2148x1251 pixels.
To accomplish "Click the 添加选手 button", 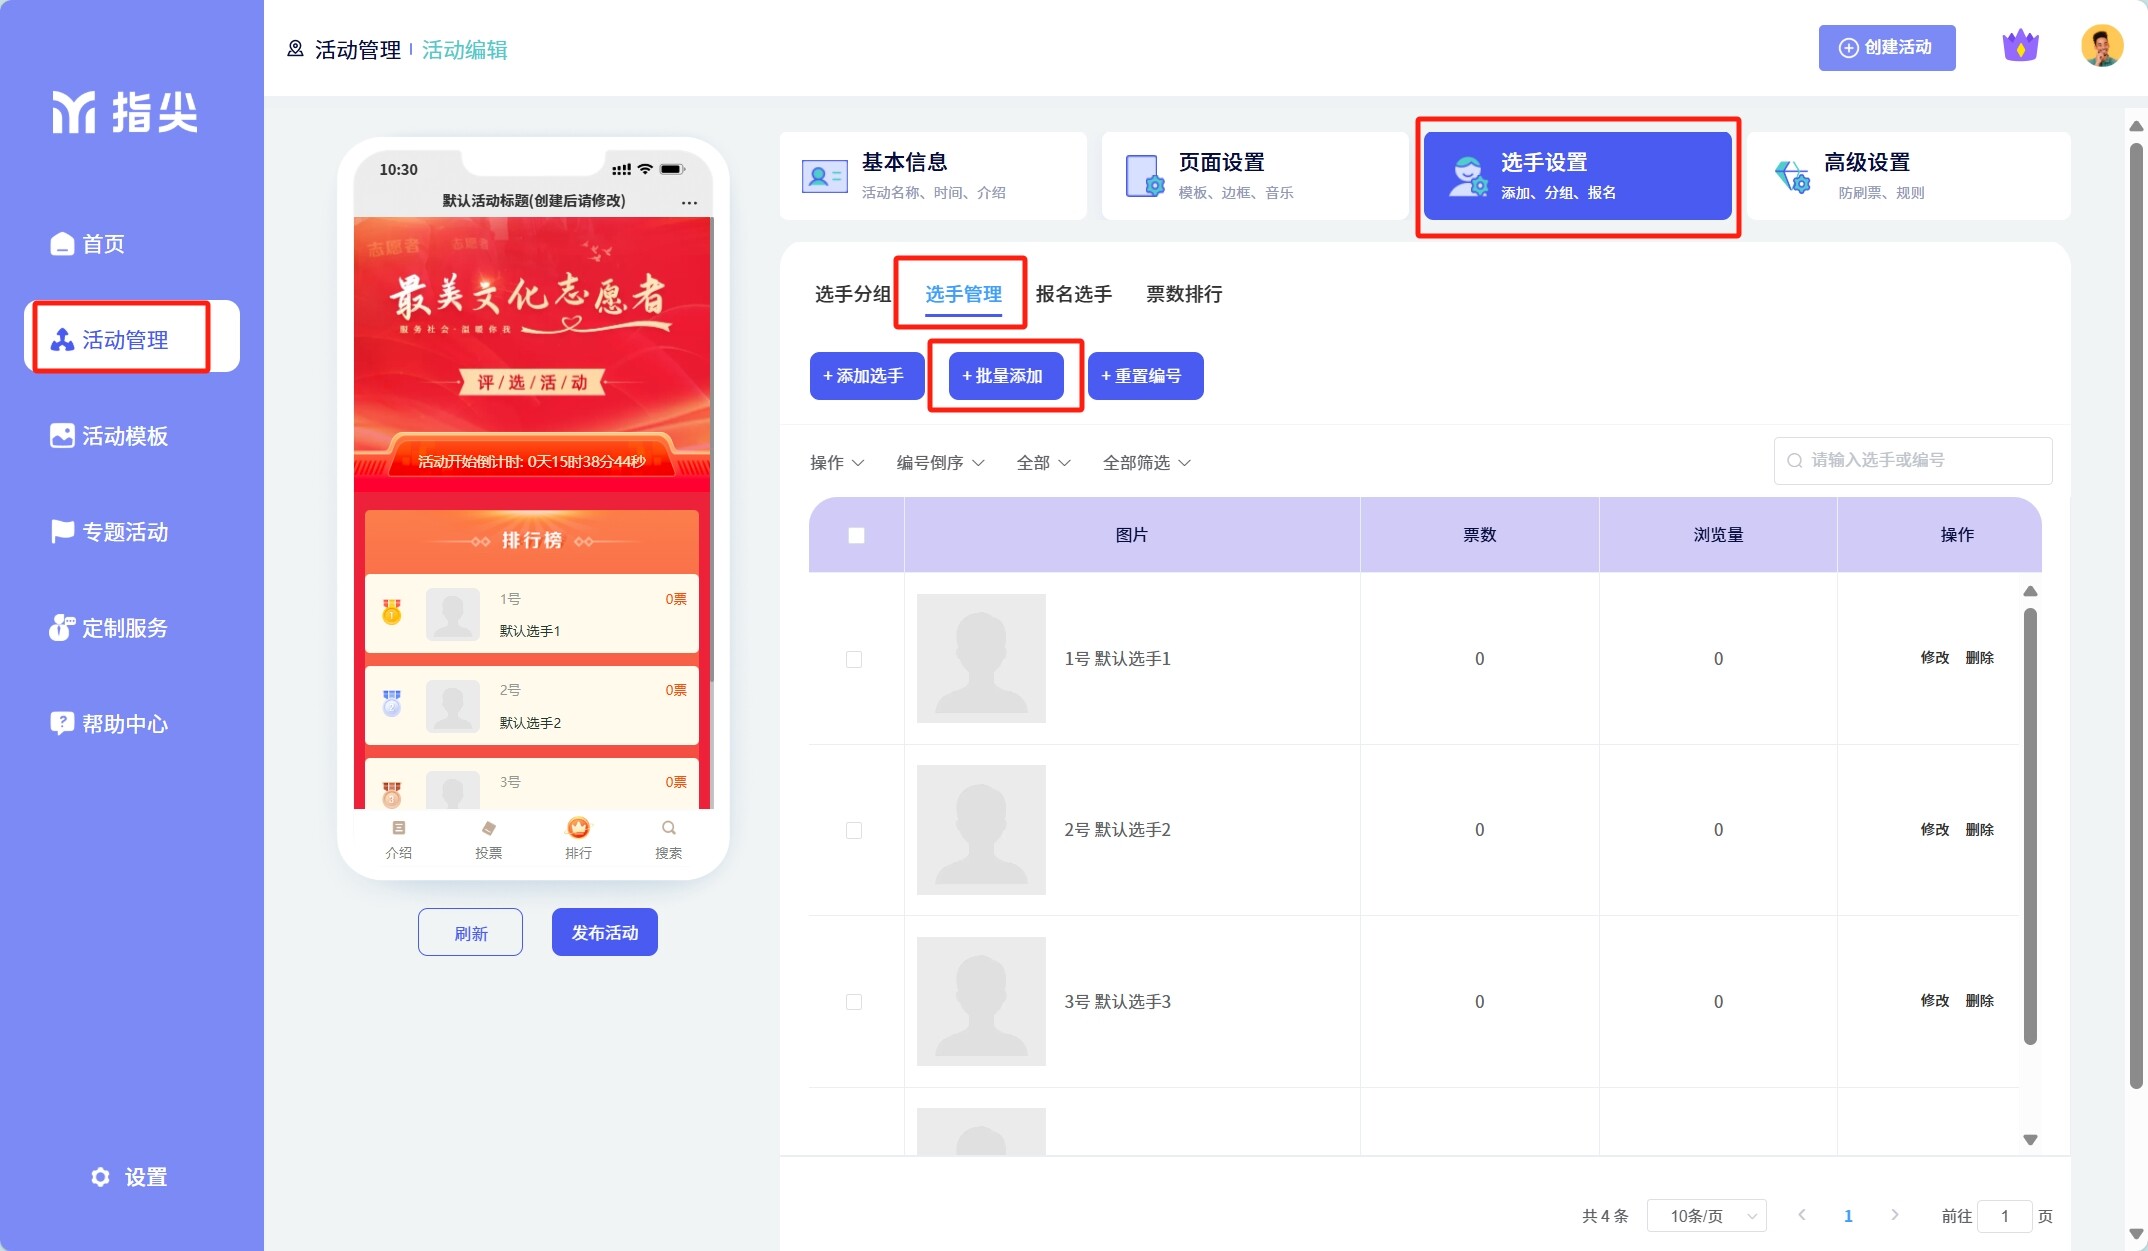I will coord(867,376).
